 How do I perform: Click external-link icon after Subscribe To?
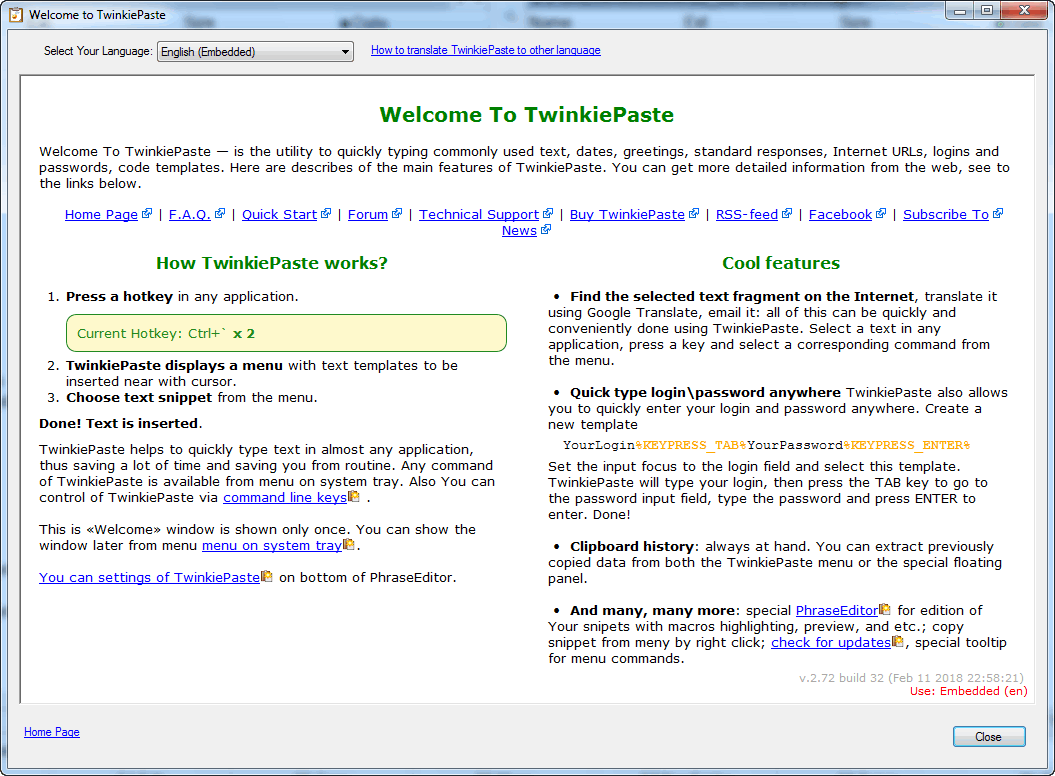pos(998,213)
